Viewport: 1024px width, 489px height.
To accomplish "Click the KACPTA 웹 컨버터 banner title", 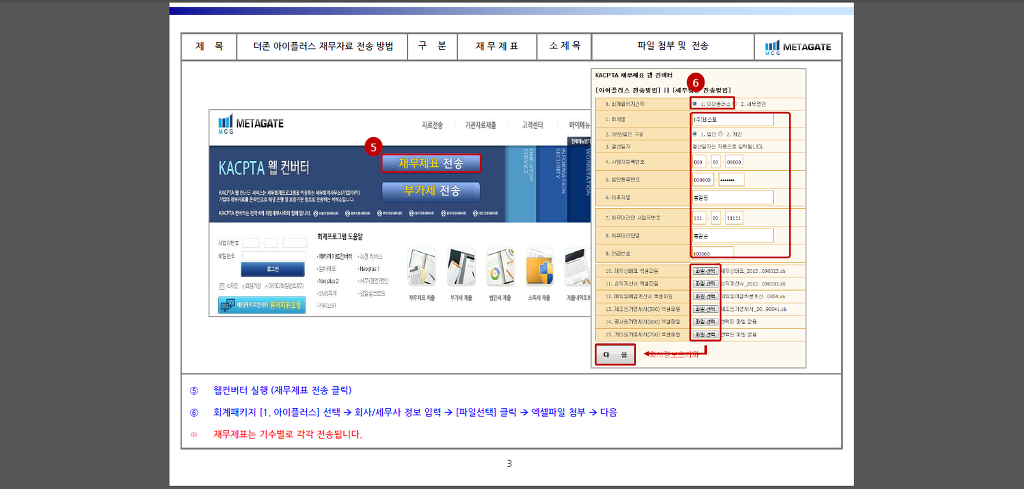I will [264, 168].
